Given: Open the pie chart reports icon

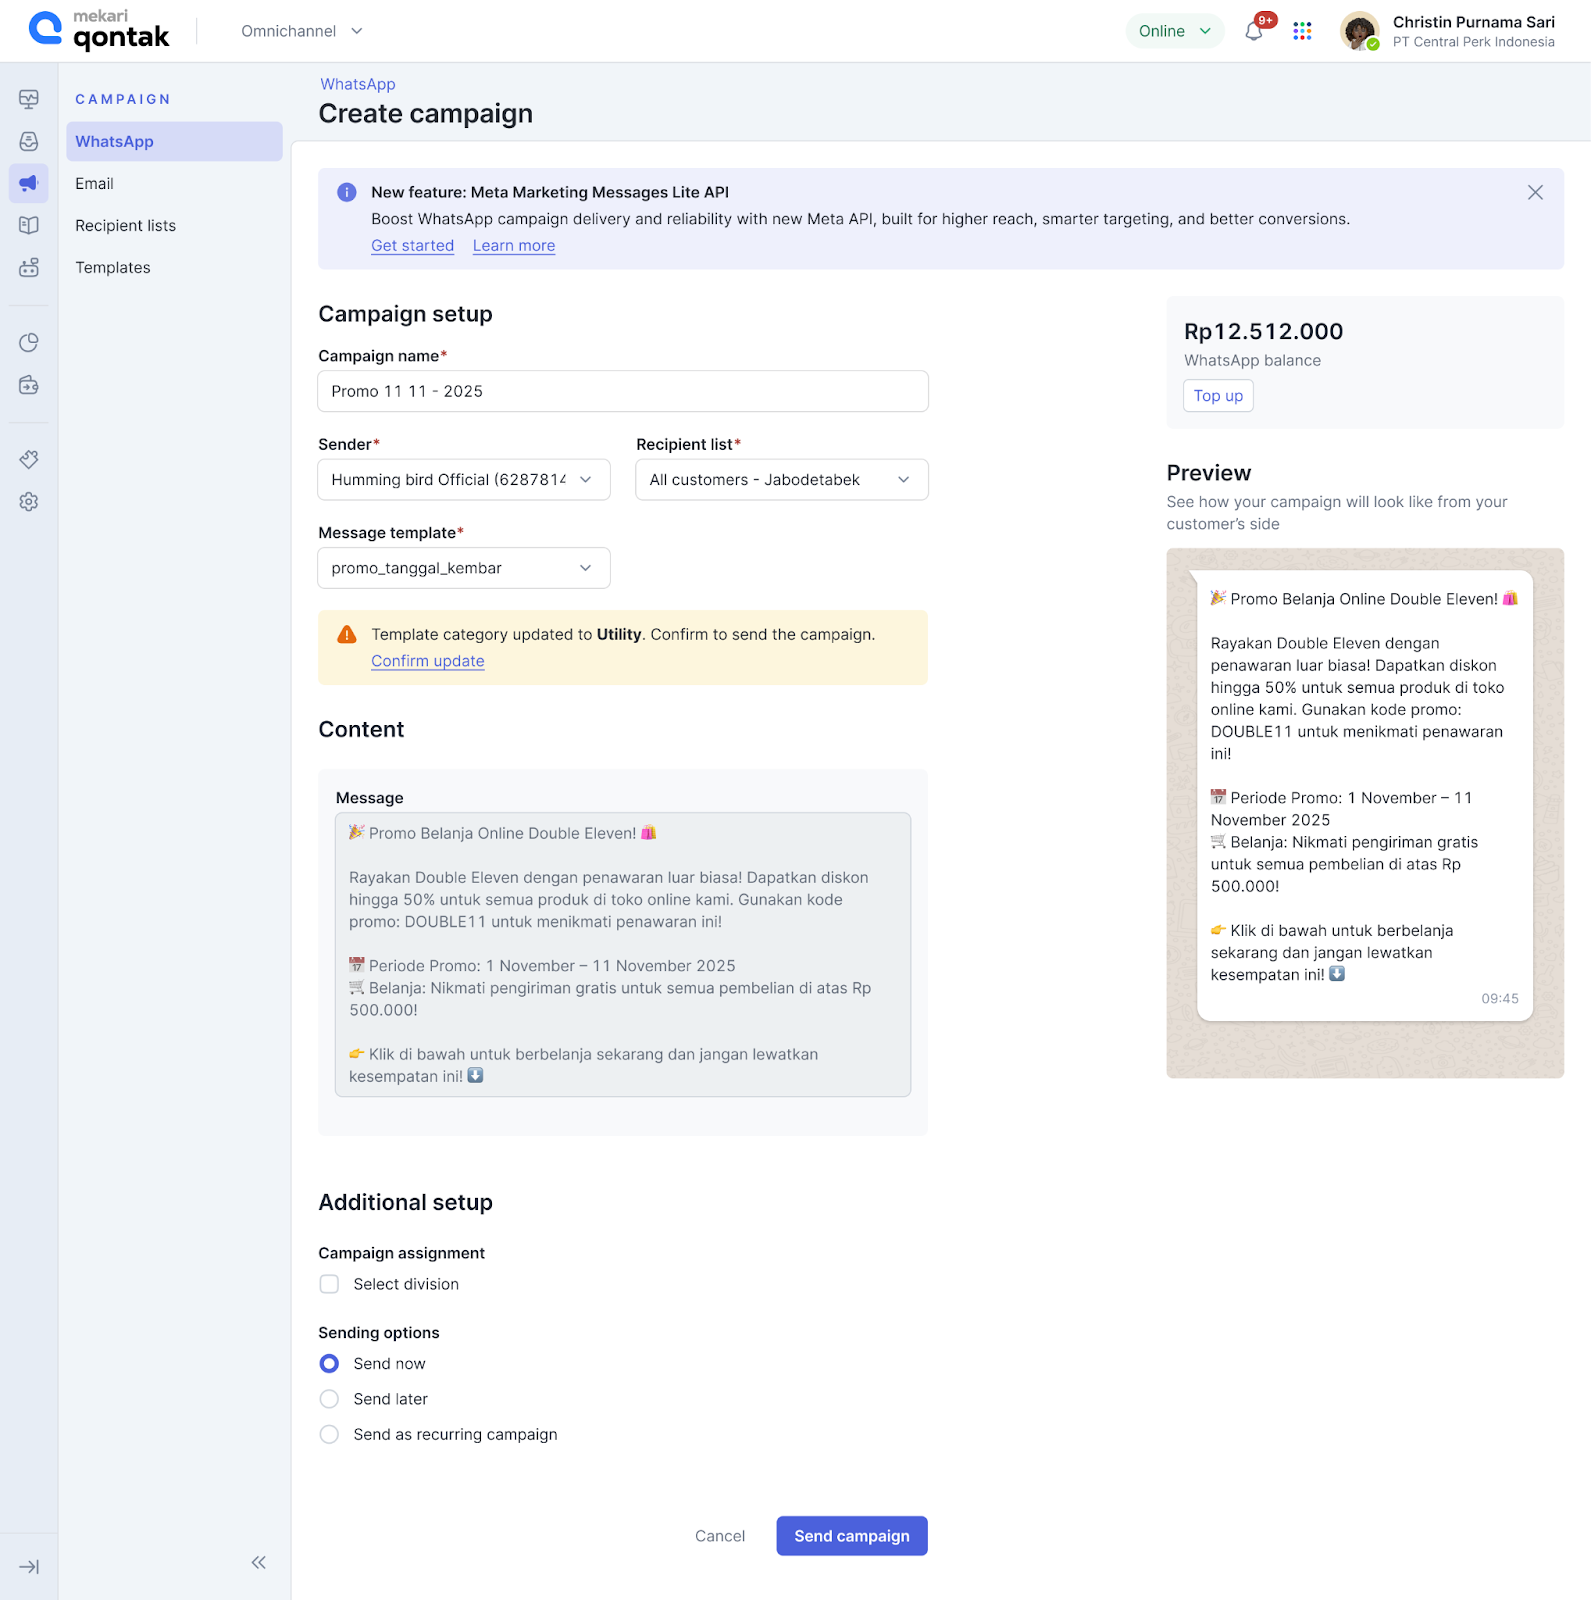Looking at the screenshot, I should [29, 343].
